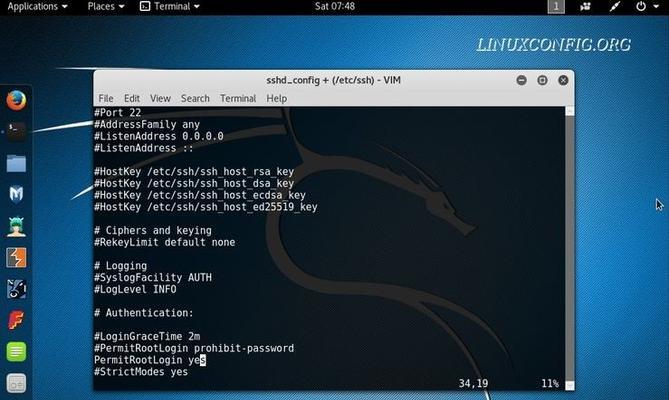This screenshot has height=400, width=669.
Task: Expand the Terminal app menu in top bar
Action: pos(170,6)
